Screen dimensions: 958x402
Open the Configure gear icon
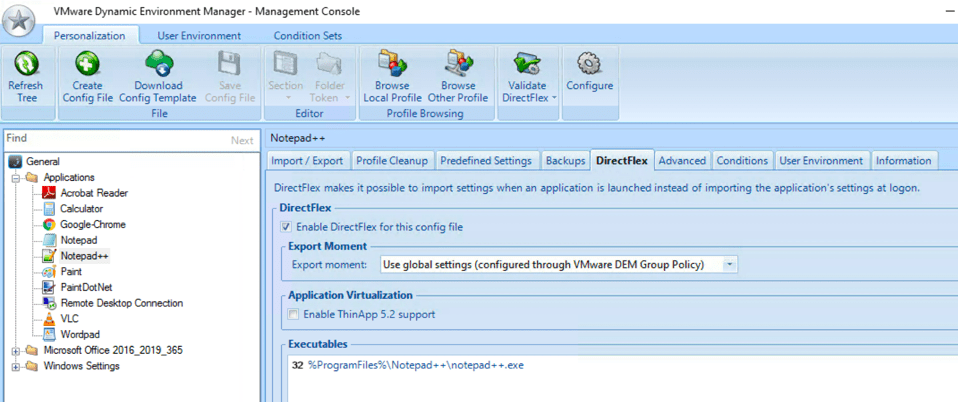pyautogui.click(x=589, y=66)
